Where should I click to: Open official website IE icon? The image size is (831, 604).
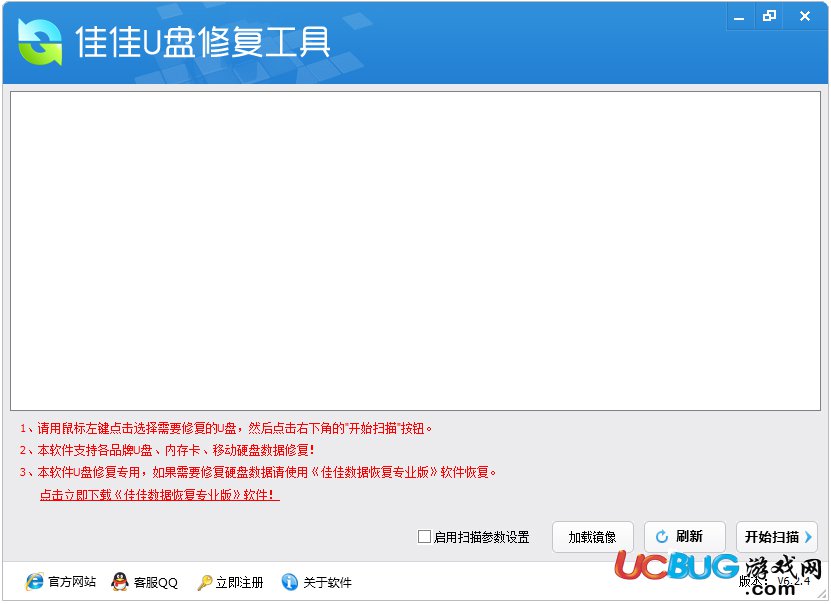[34, 582]
